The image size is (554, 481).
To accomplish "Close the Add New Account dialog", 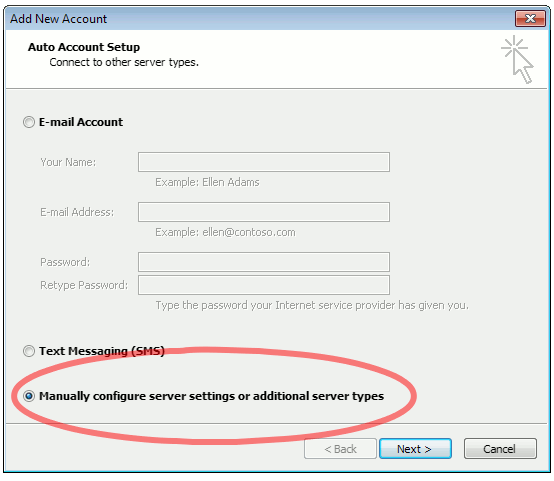I will (x=530, y=18).
